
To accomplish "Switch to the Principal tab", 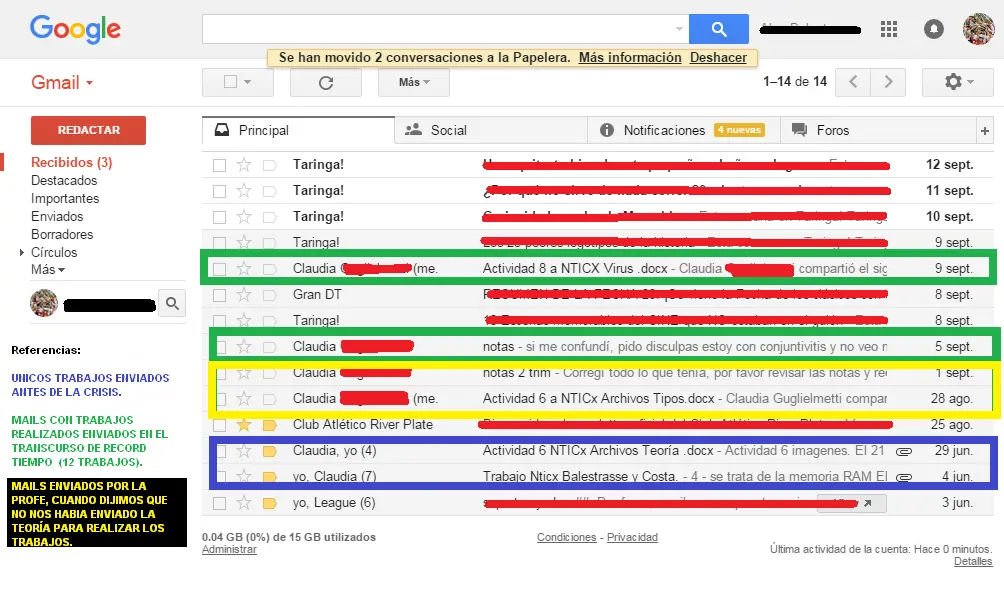I will coord(298,131).
